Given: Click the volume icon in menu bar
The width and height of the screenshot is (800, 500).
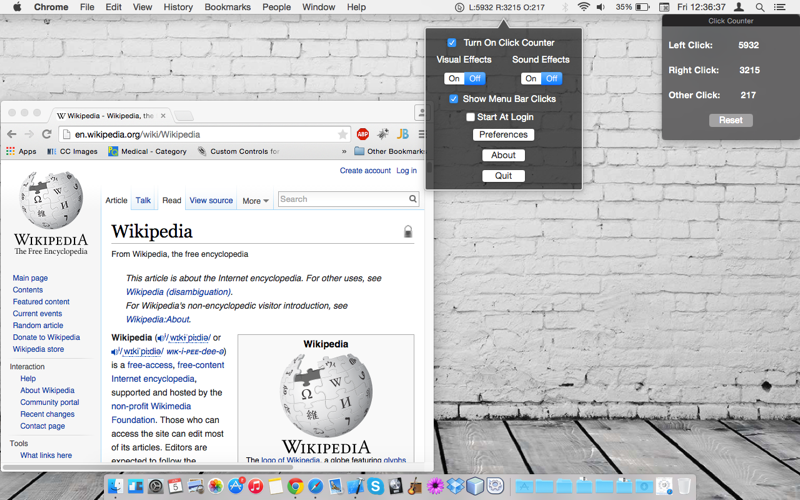Looking at the screenshot, I should [x=601, y=7].
